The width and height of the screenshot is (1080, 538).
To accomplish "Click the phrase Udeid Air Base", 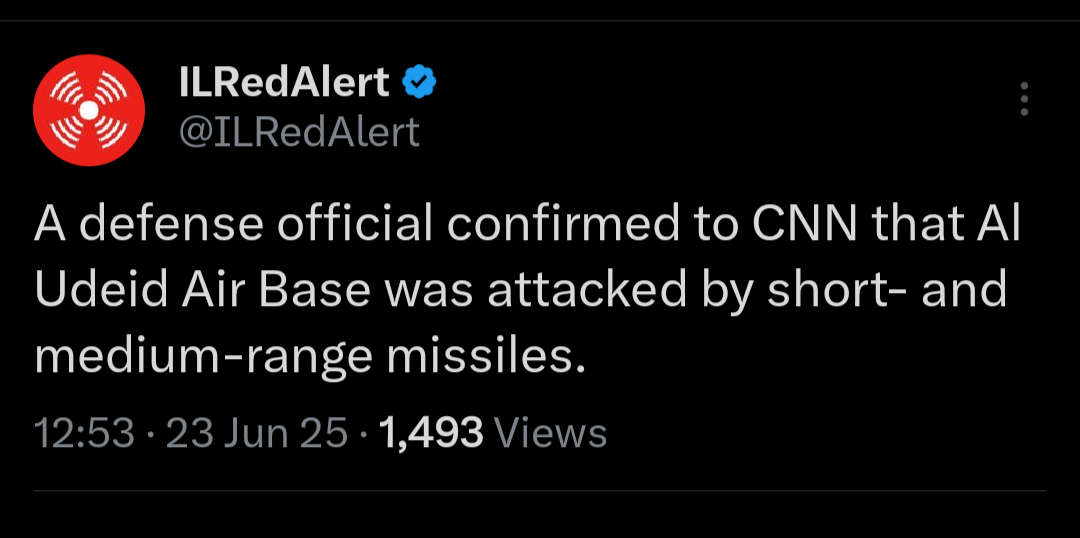I will click(203, 290).
